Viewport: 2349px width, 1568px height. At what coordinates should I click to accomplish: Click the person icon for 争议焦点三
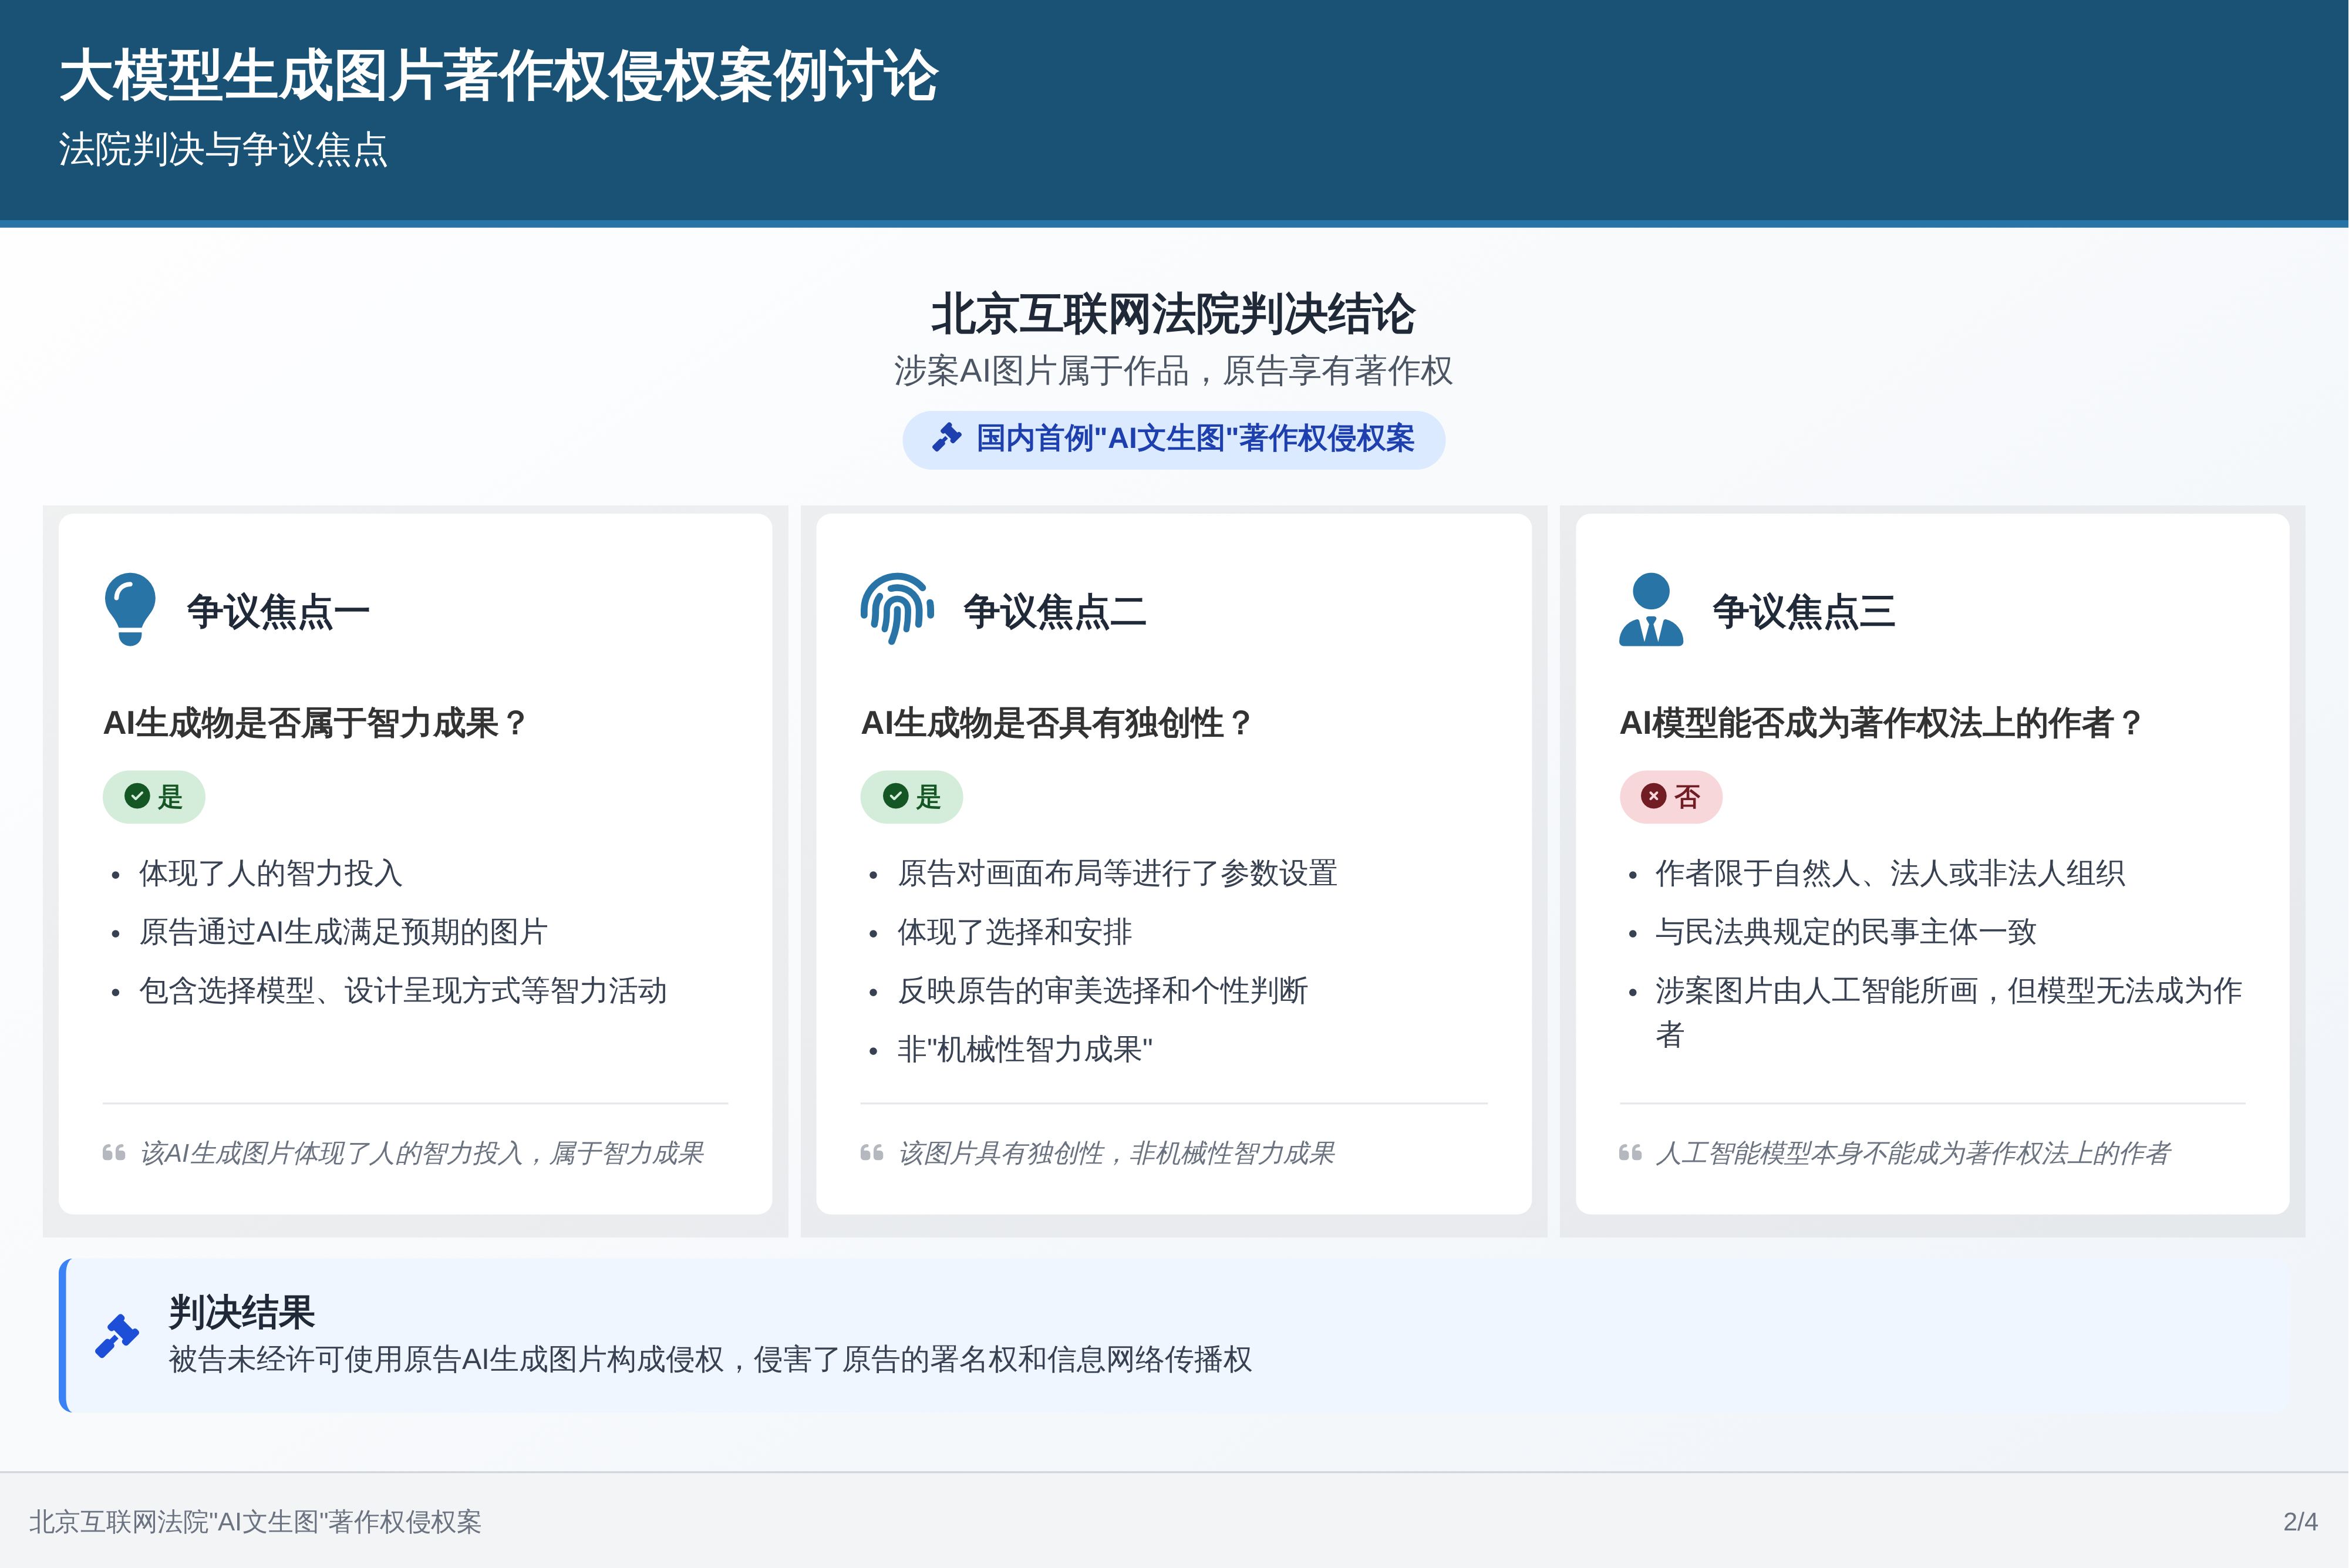pyautogui.click(x=1651, y=608)
